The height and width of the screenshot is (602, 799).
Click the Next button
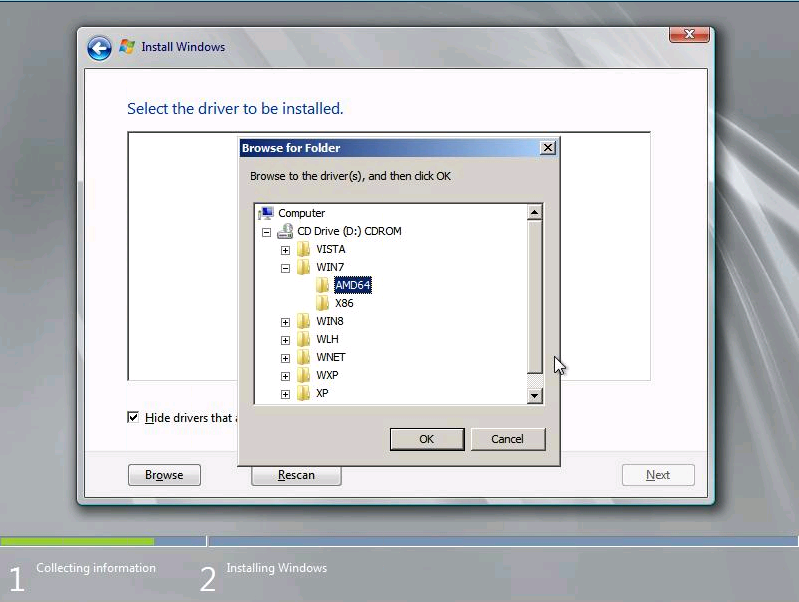click(x=658, y=475)
